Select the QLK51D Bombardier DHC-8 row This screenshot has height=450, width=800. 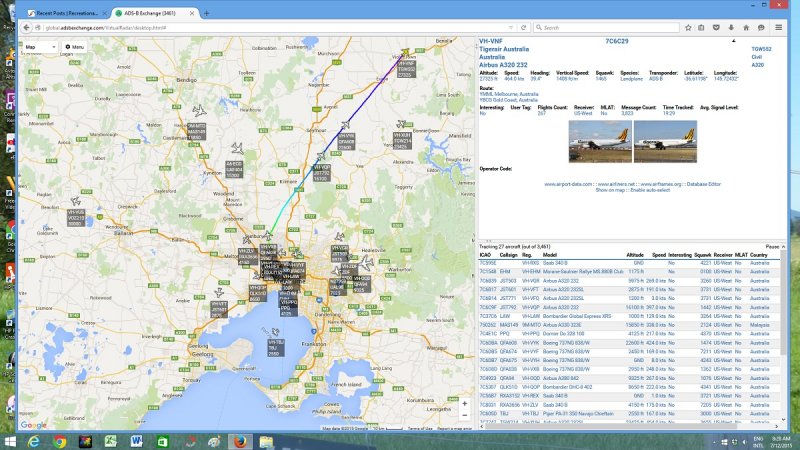click(x=629, y=387)
